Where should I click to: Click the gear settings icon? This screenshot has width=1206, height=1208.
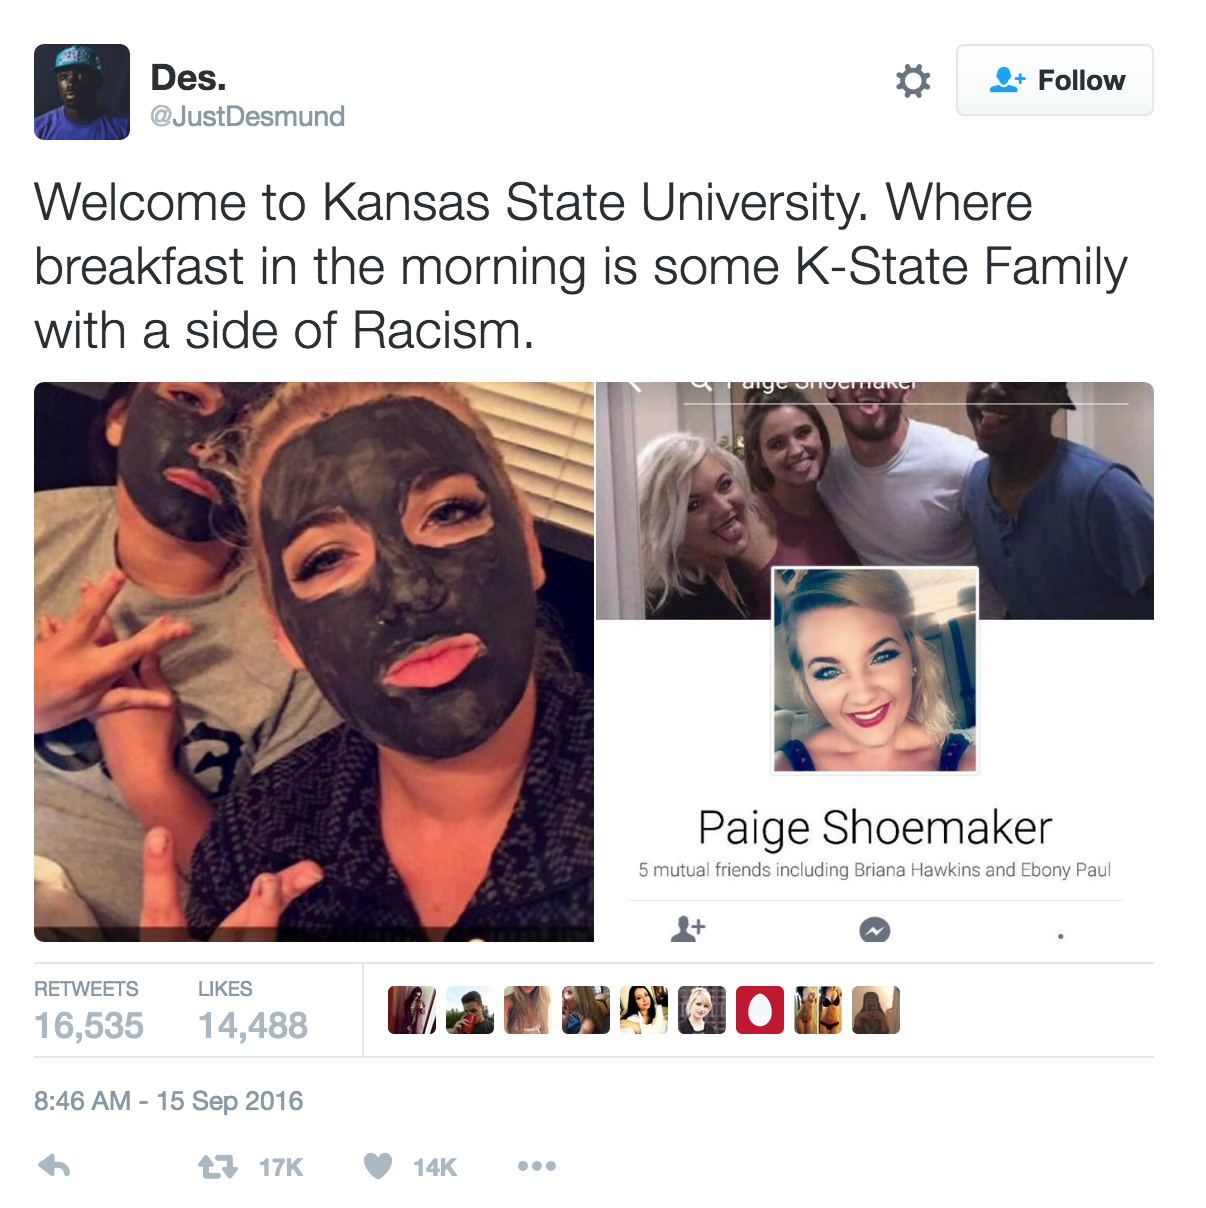coord(912,81)
